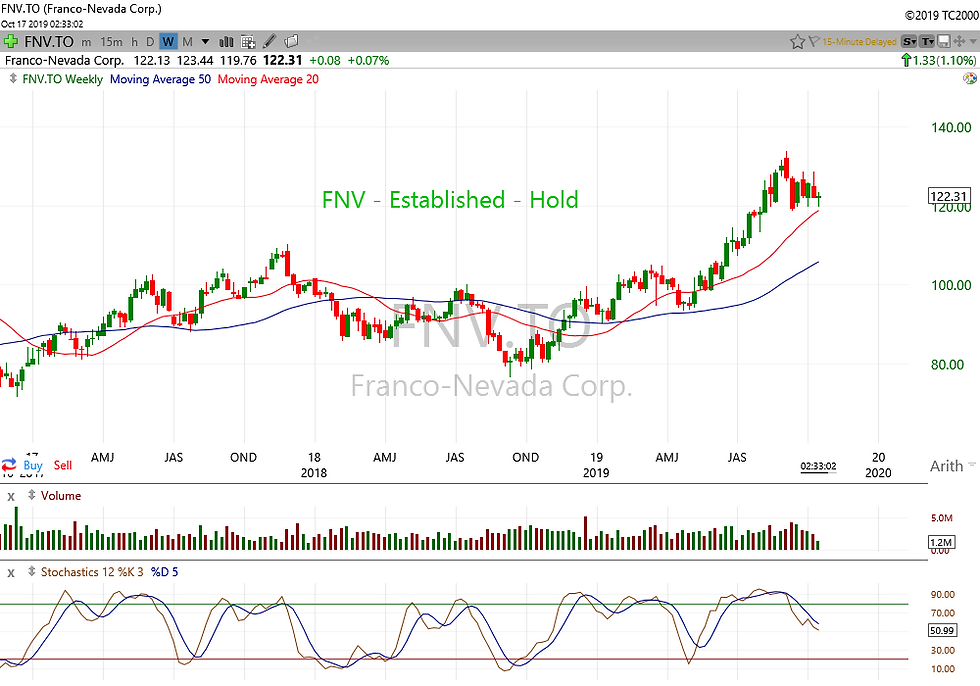Click the Moving Average 20 label

coord(268,79)
